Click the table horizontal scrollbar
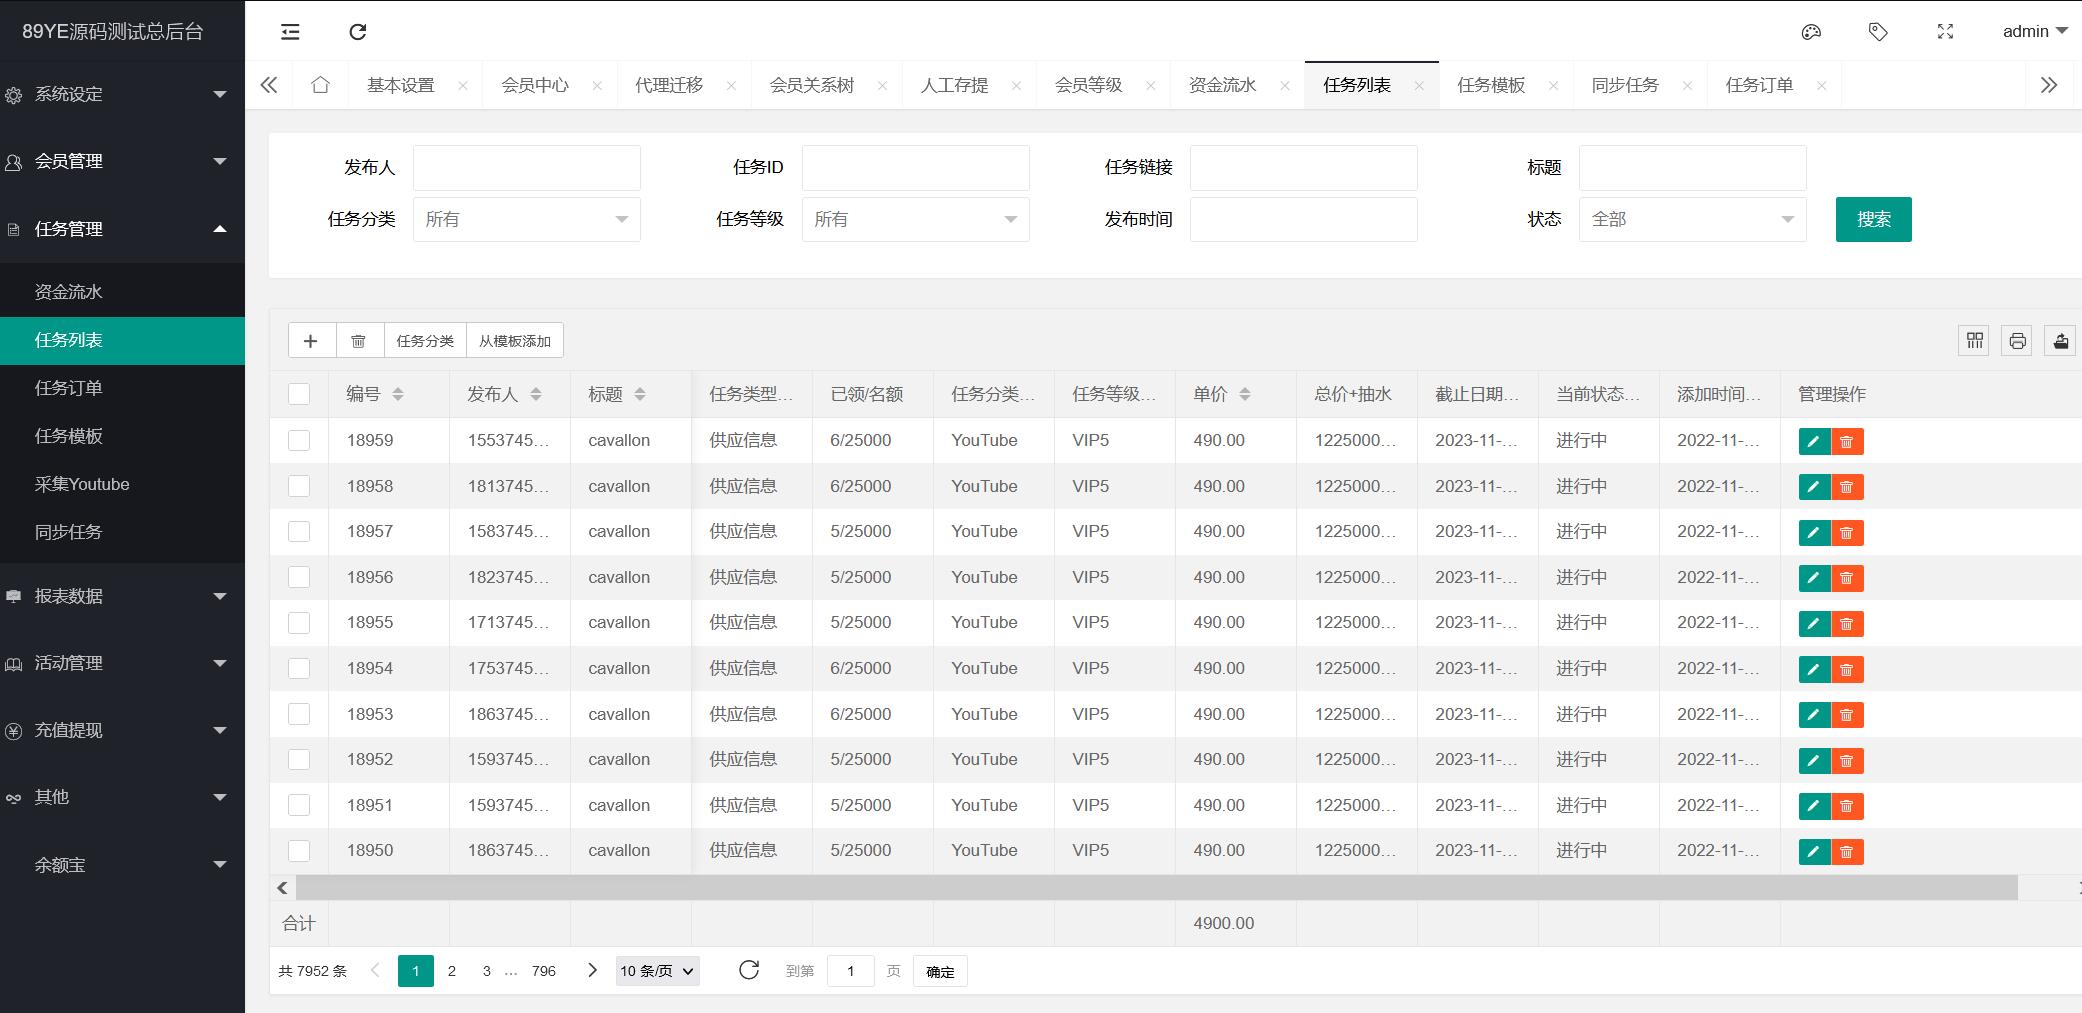Screen dimensions: 2082x1013 (1156, 888)
